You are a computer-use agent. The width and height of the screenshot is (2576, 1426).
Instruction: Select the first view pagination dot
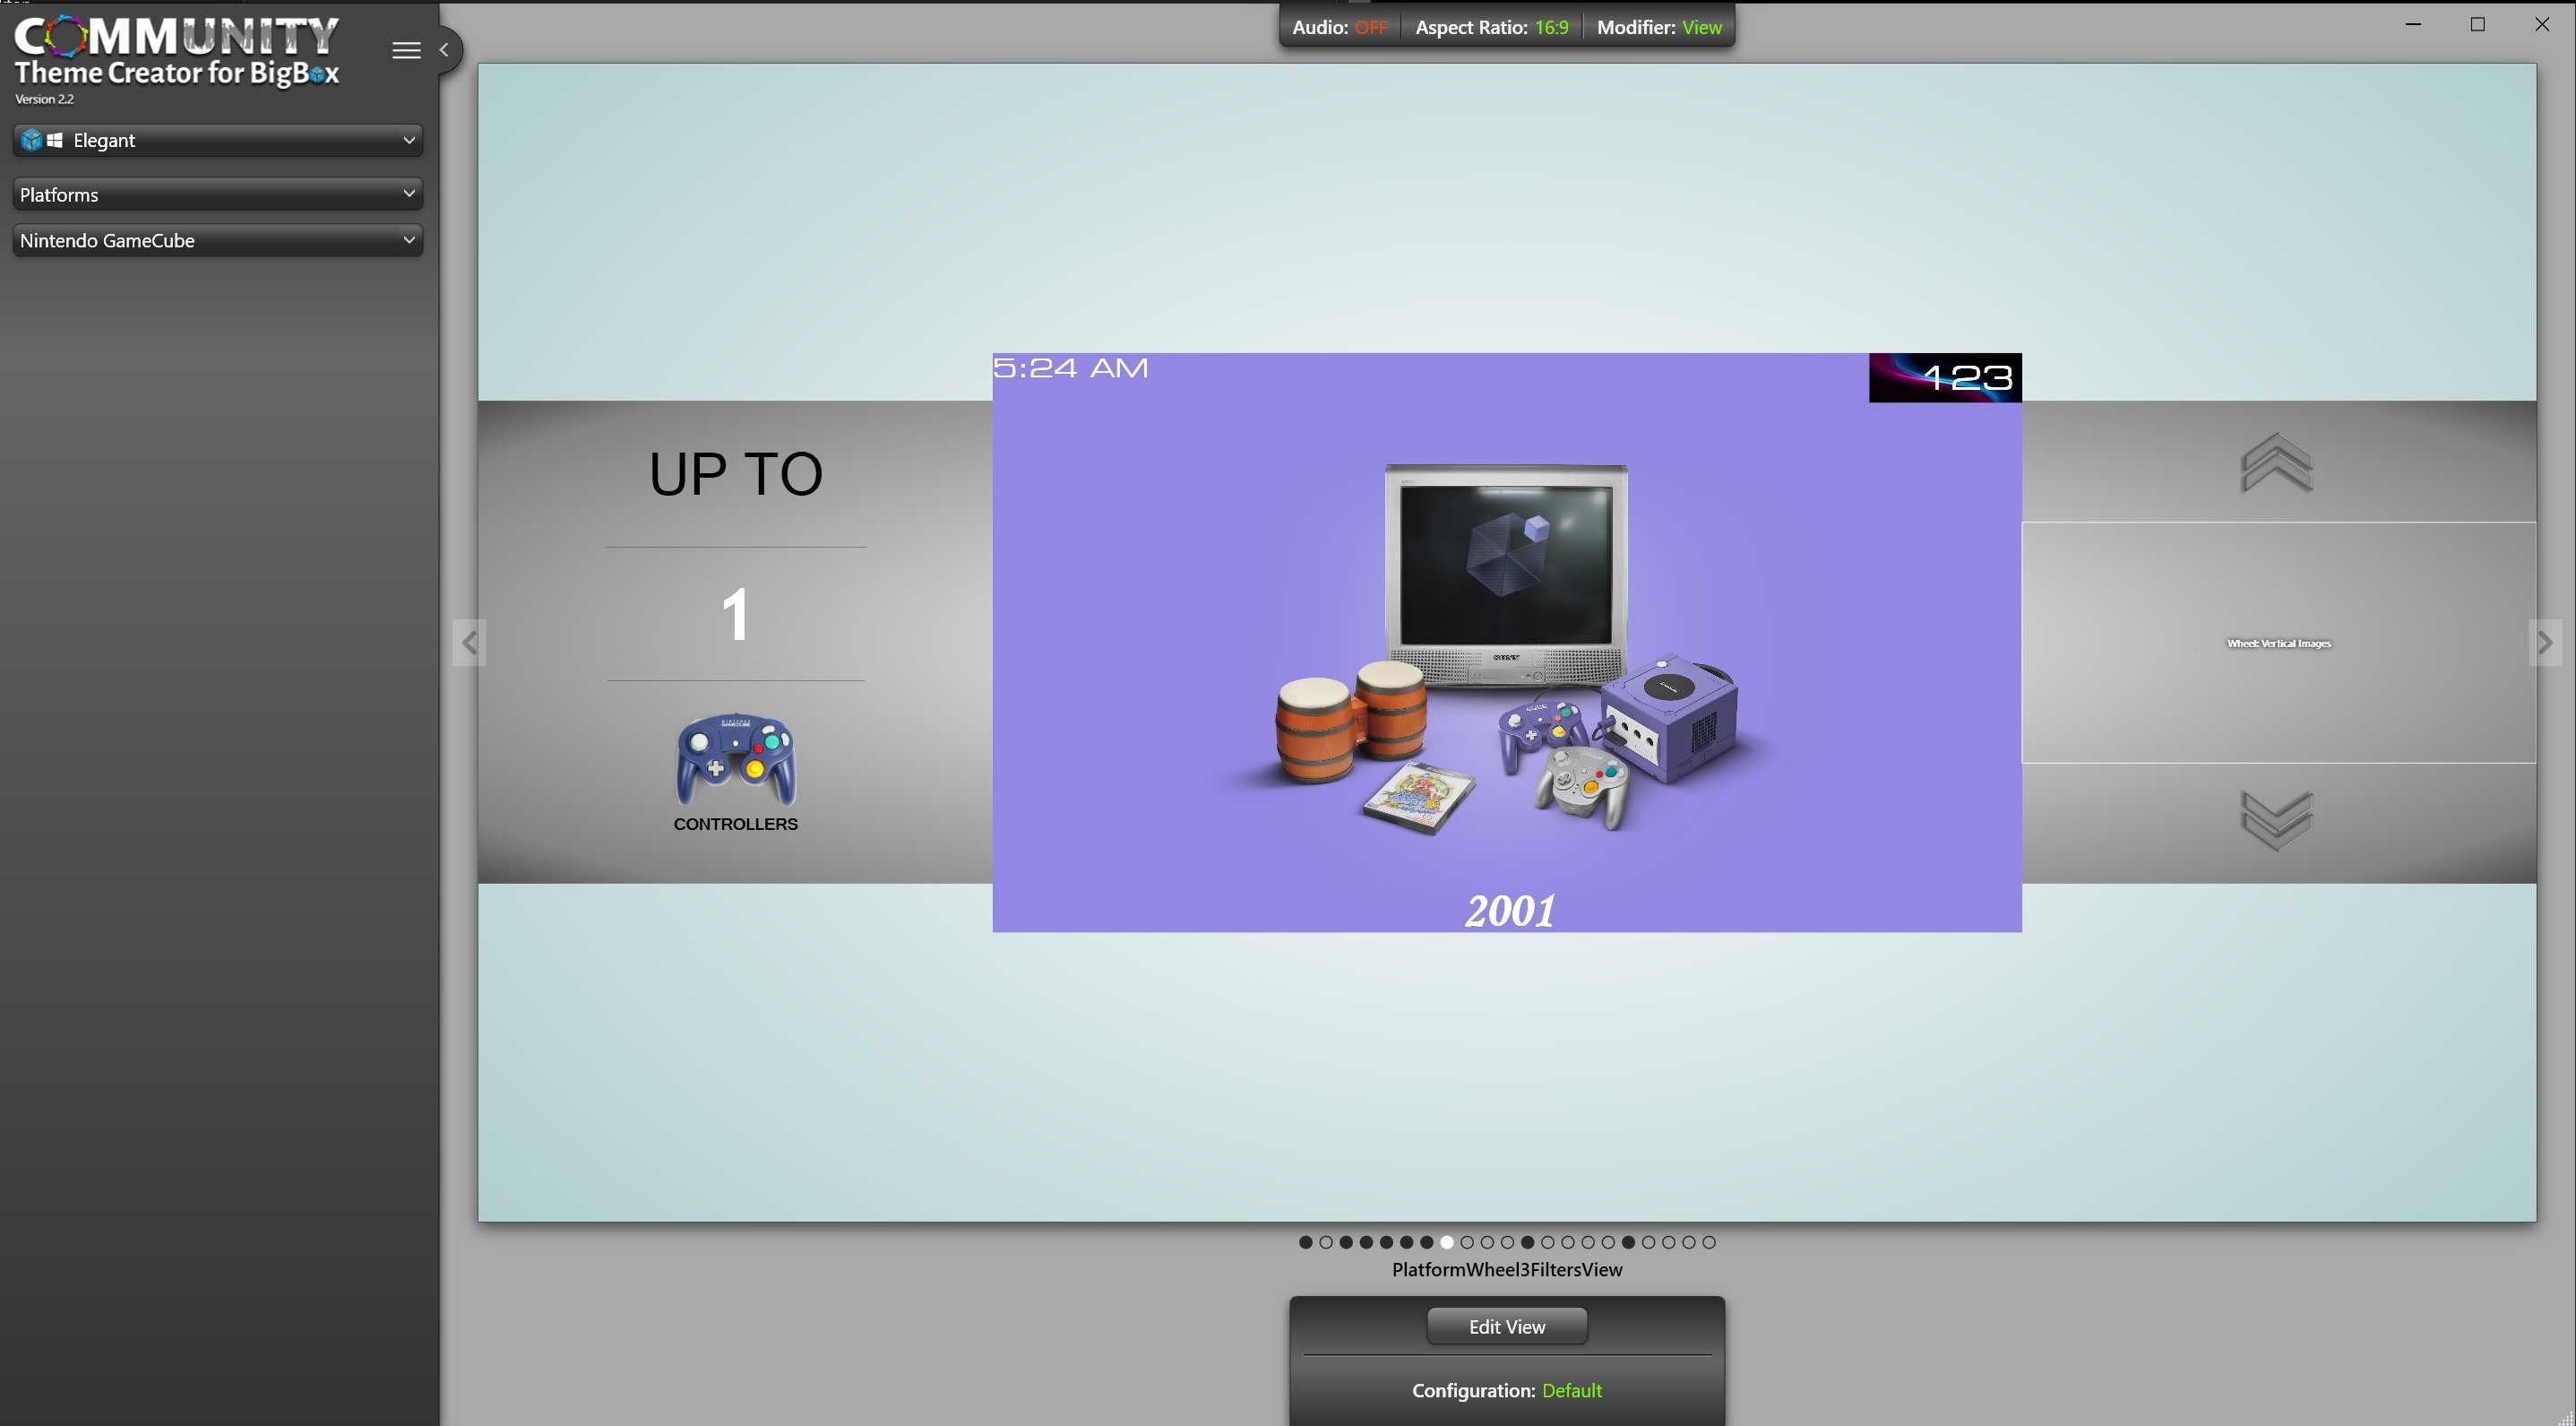1306,1242
